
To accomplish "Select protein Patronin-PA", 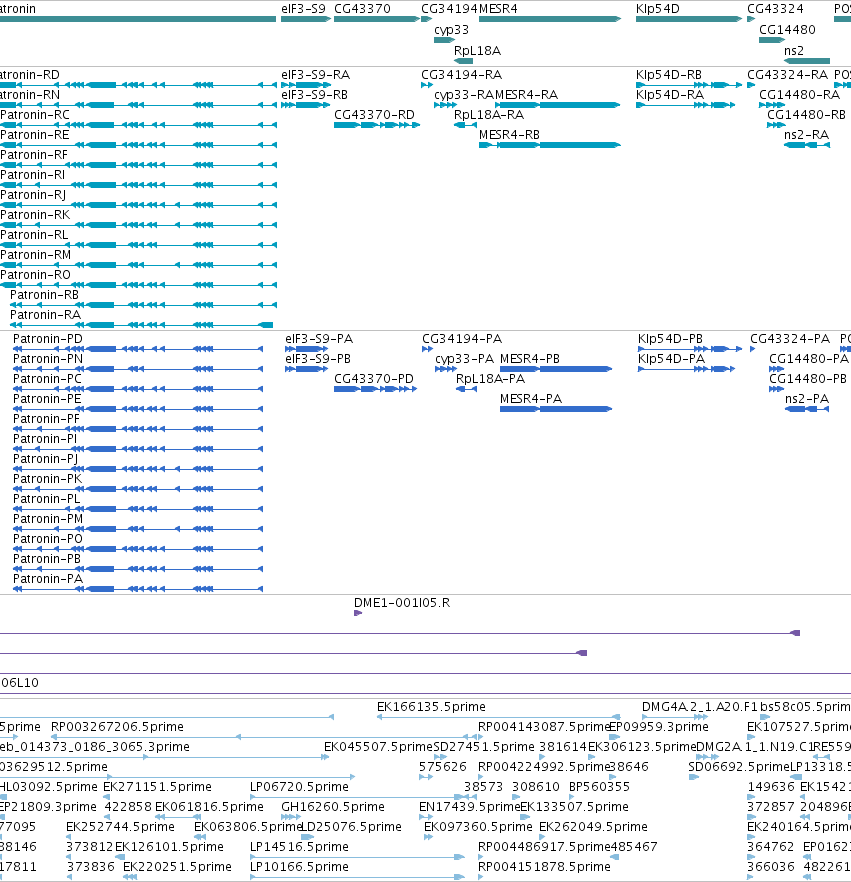I will point(48,579).
